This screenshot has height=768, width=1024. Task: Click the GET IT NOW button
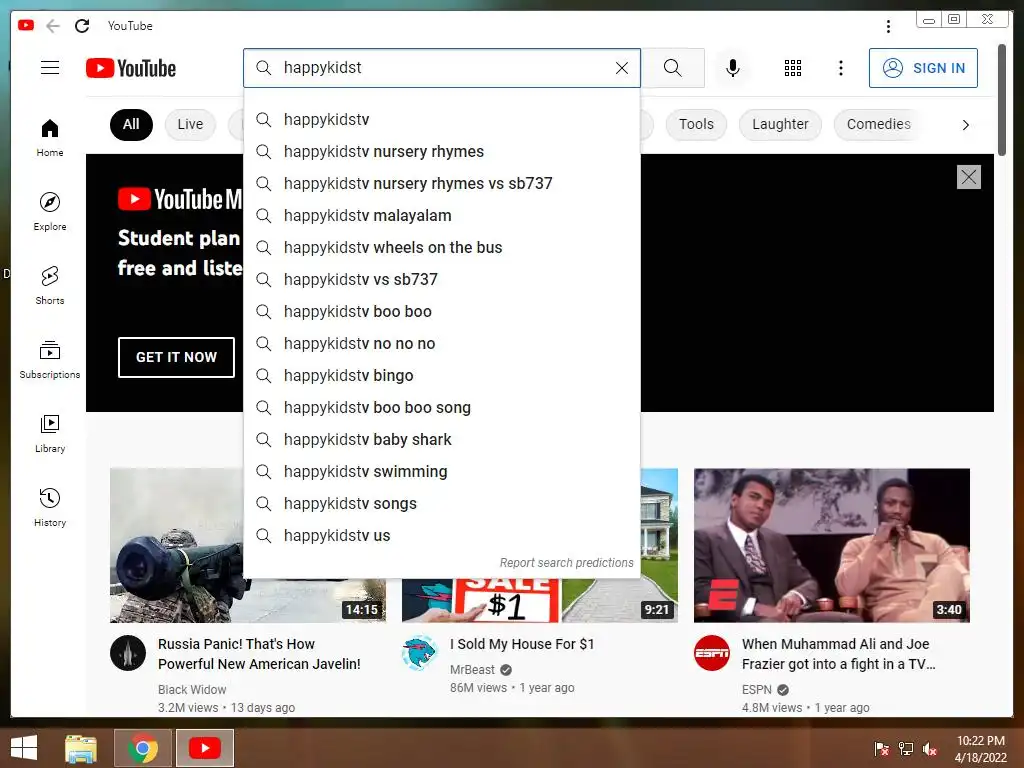(x=176, y=357)
